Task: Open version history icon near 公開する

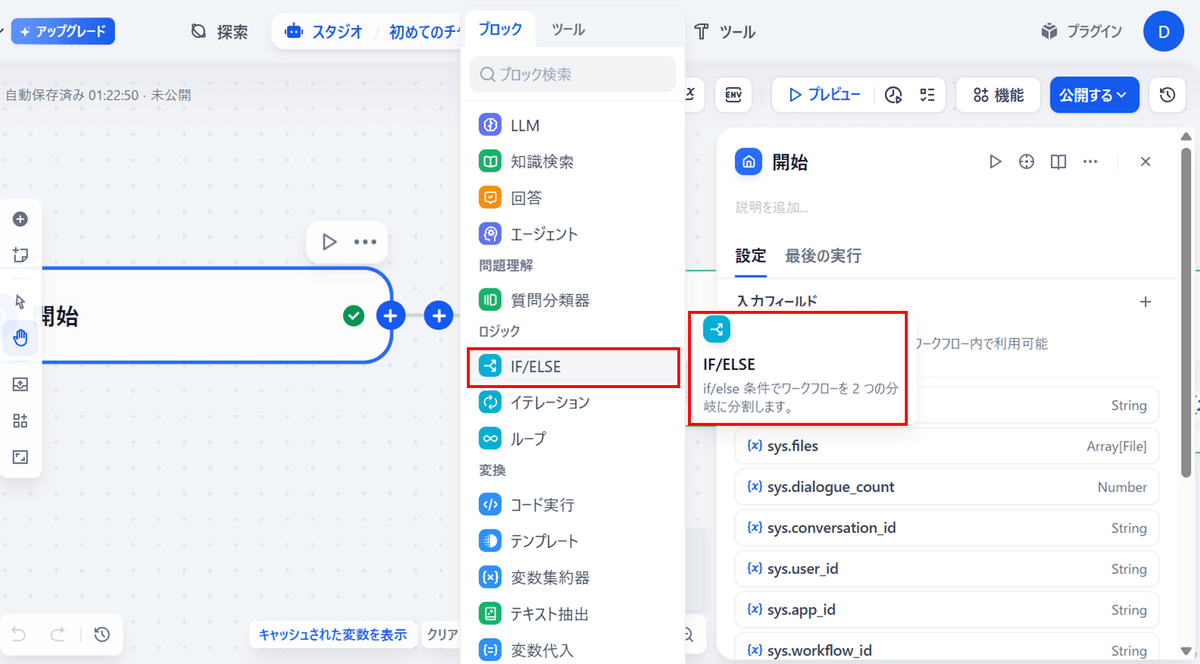Action: (1167, 95)
